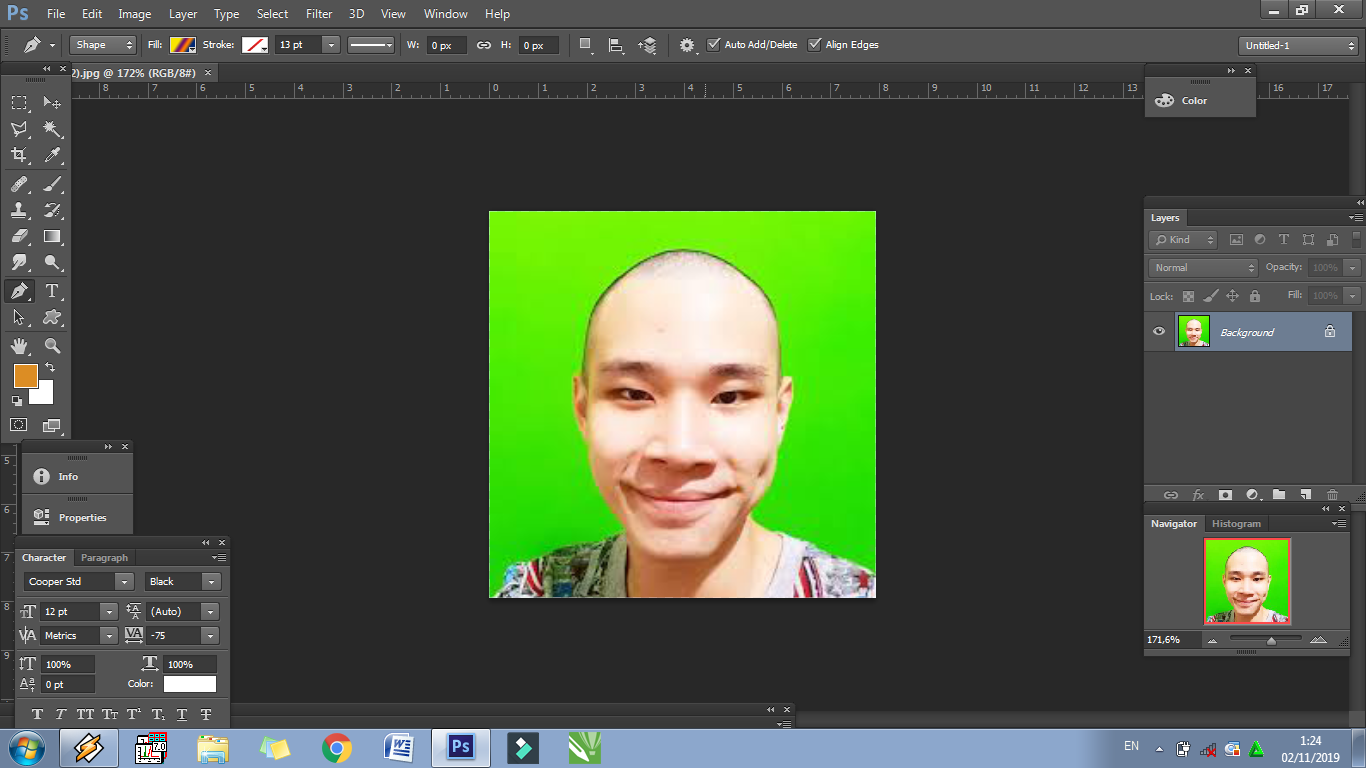Open the collapsed Info panel
Screen dimensions: 1366x768
point(77,477)
